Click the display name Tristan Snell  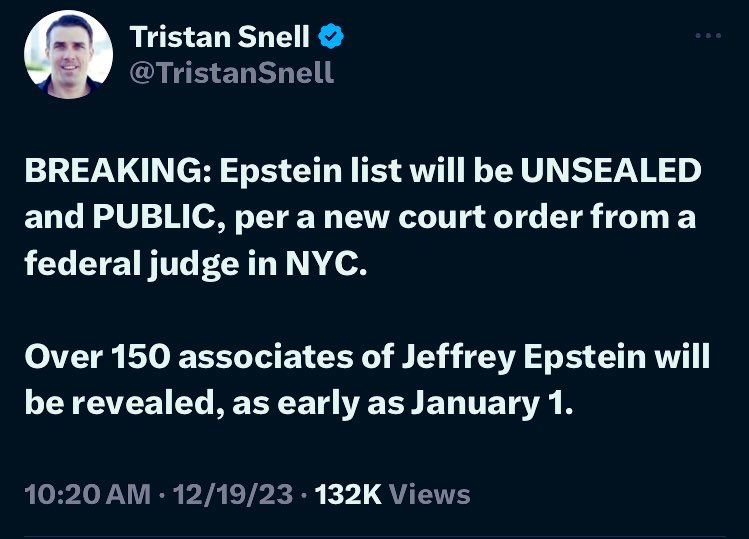coord(221,38)
